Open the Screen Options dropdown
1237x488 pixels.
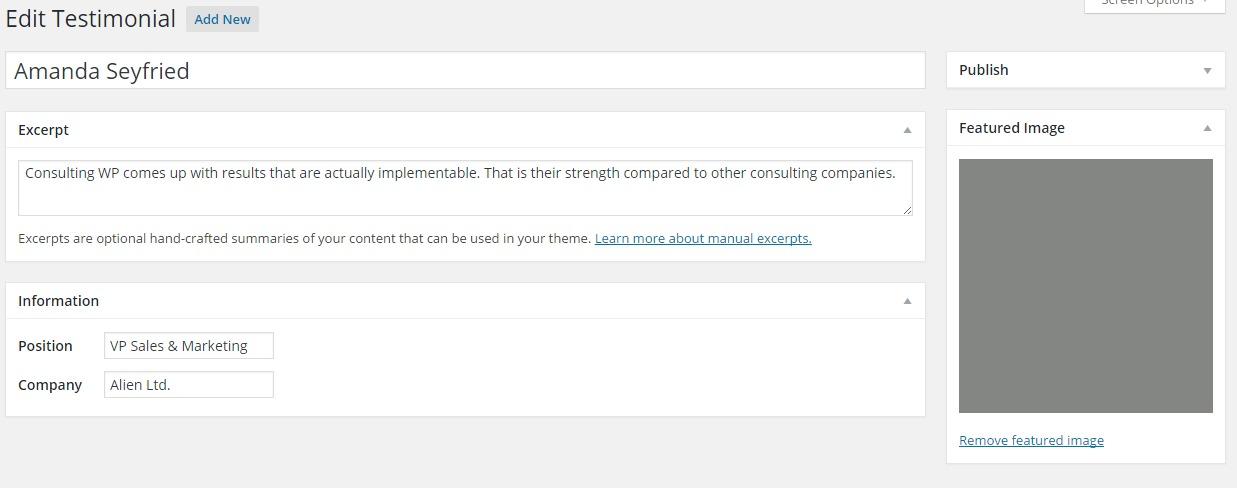tap(1154, 4)
